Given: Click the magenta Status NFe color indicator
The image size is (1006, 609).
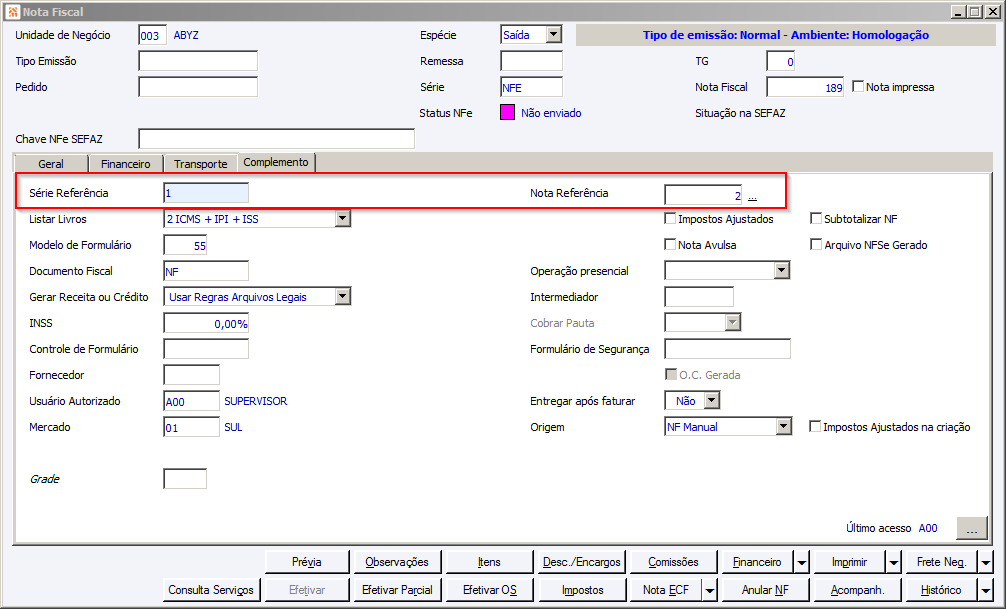Looking at the screenshot, I should point(507,113).
